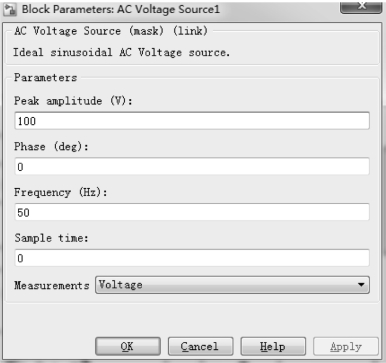Image resolution: width=386 pixels, height=363 pixels.
Task: Click the Peak amplitude input field
Action: click(x=192, y=121)
